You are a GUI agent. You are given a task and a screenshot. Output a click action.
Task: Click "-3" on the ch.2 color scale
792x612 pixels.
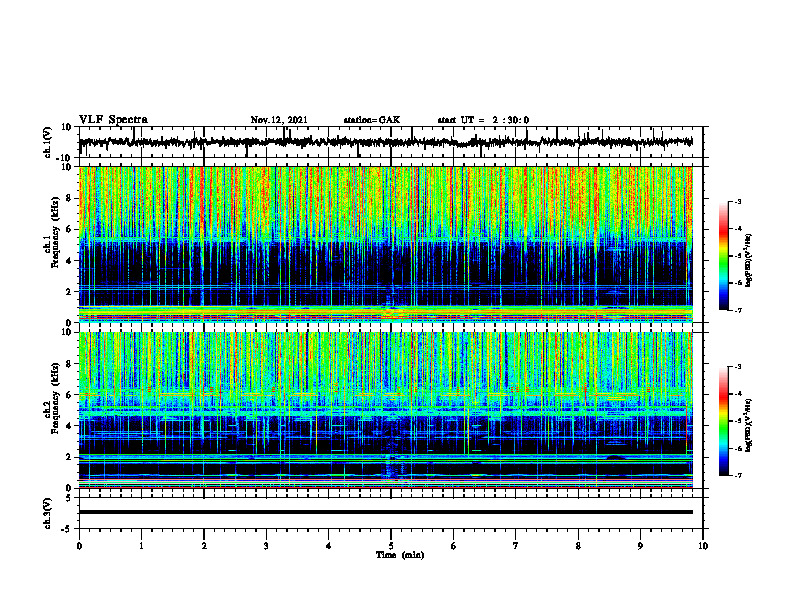click(x=738, y=367)
